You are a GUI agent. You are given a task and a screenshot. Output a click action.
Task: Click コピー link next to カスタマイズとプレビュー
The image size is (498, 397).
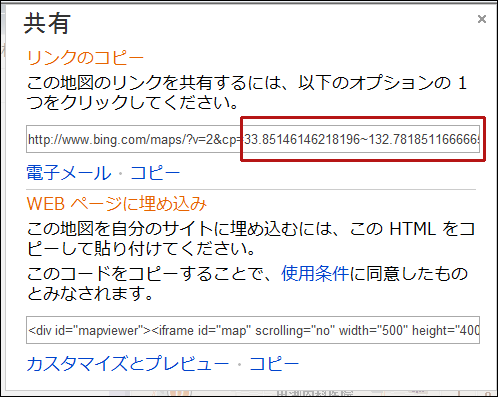point(274,363)
